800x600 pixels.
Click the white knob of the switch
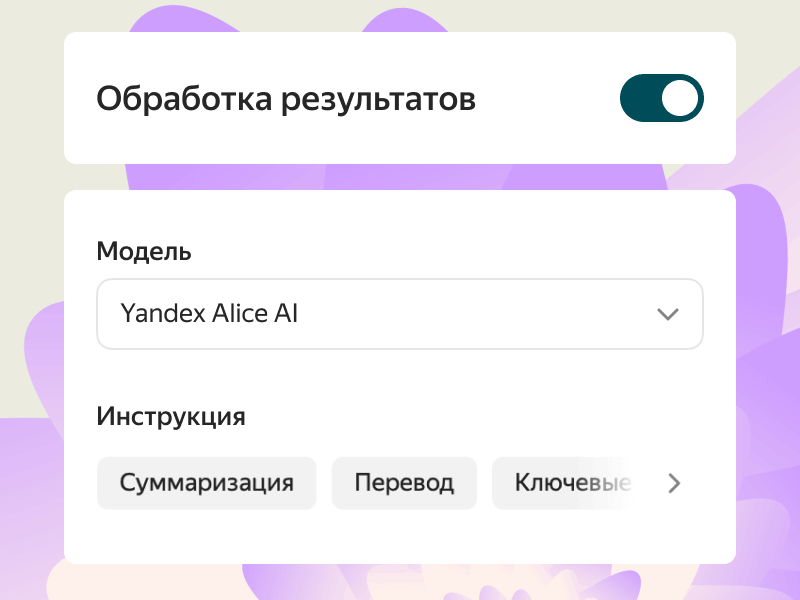tap(682, 98)
